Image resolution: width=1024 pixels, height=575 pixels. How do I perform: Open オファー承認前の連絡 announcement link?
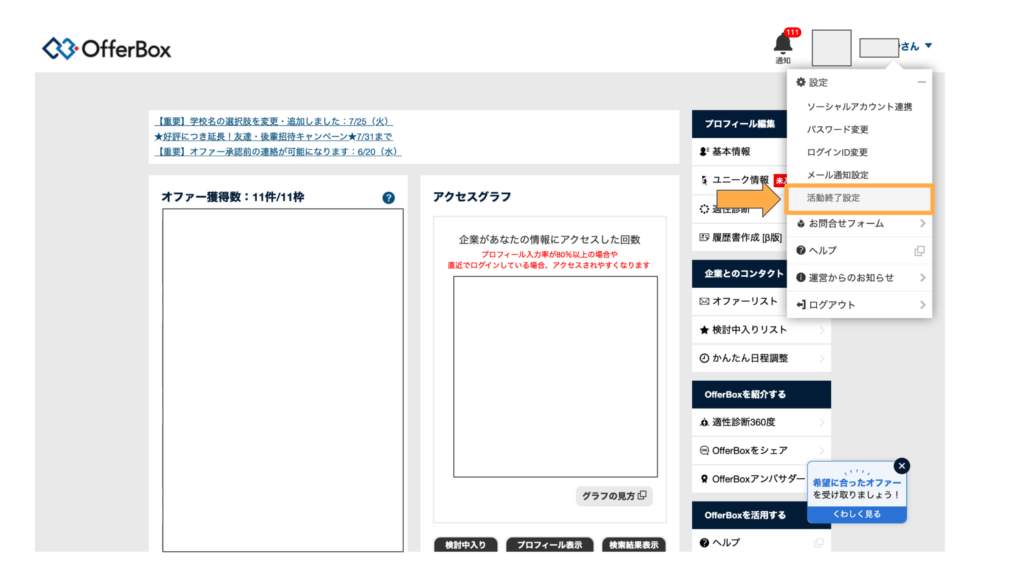(278, 152)
